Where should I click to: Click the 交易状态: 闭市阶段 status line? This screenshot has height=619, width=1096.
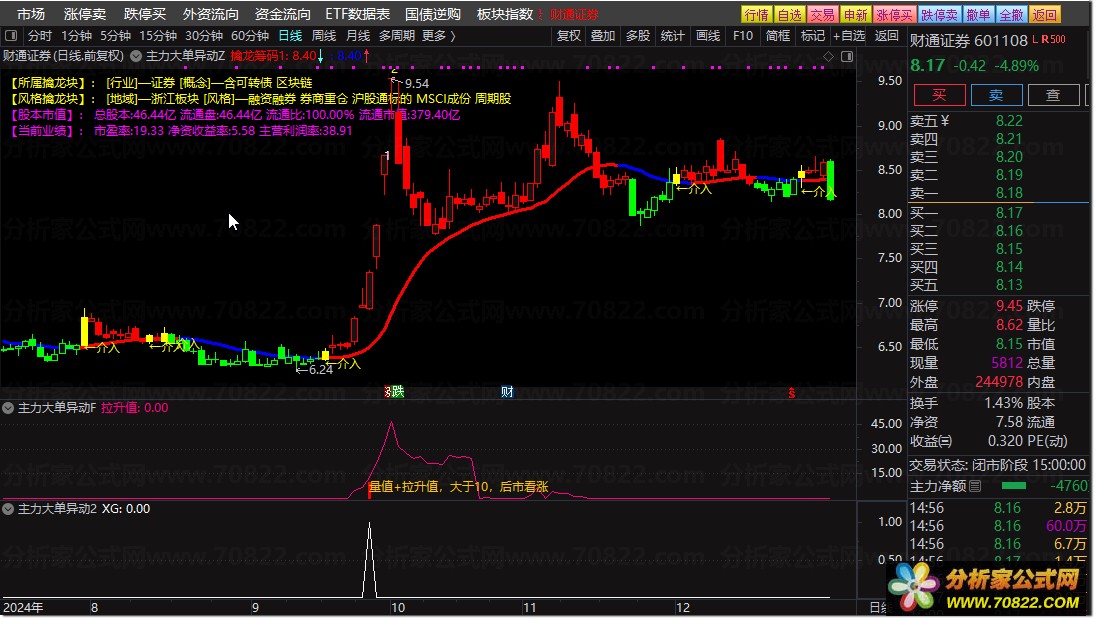(x=997, y=465)
